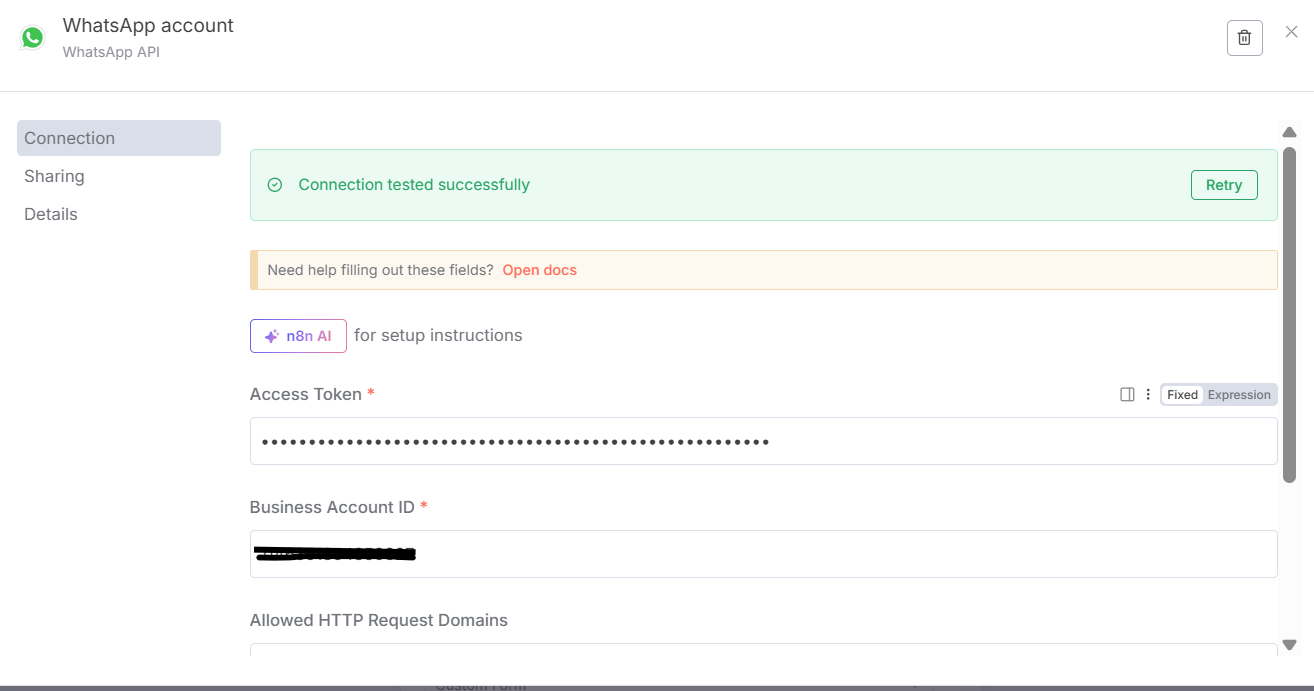1314x691 pixels.
Task: Click the green success checkmark icon
Action: click(275, 185)
